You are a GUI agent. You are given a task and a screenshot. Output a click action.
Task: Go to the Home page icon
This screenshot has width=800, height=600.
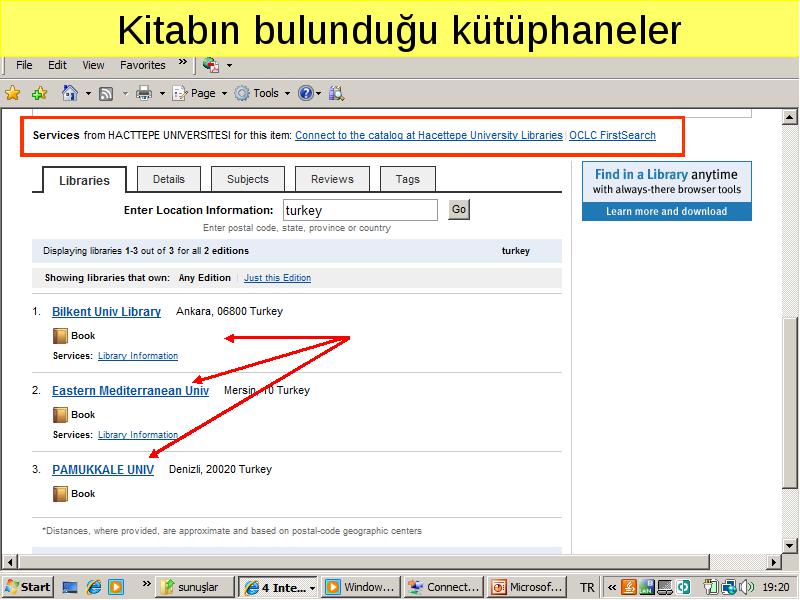point(69,93)
